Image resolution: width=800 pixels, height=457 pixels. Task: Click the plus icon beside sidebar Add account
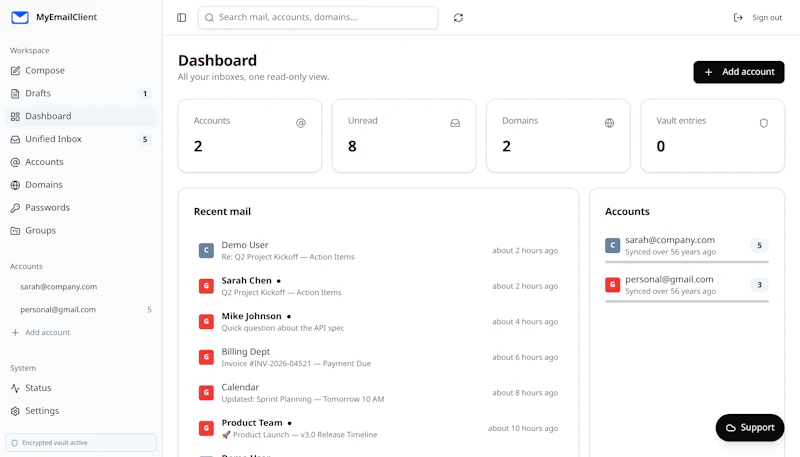tap(15, 333)
